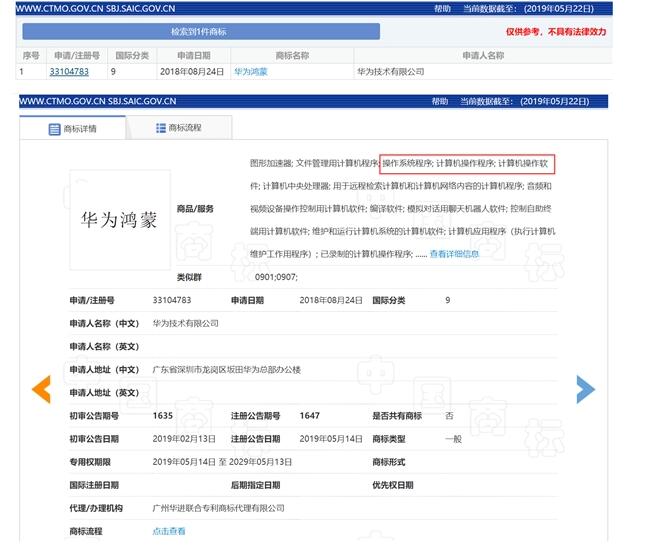Click the blue next arrow

pos(586,389)
